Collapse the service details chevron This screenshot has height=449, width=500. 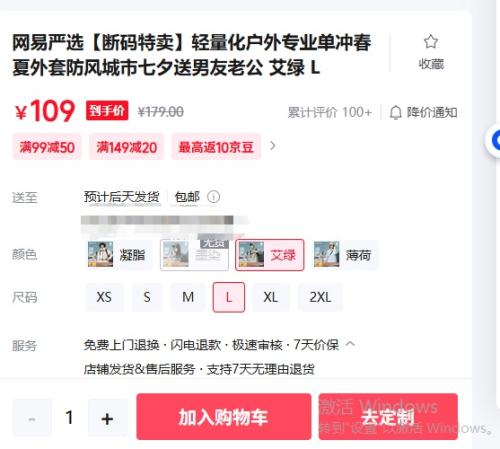pyautogui.click(x=350, y=344)
